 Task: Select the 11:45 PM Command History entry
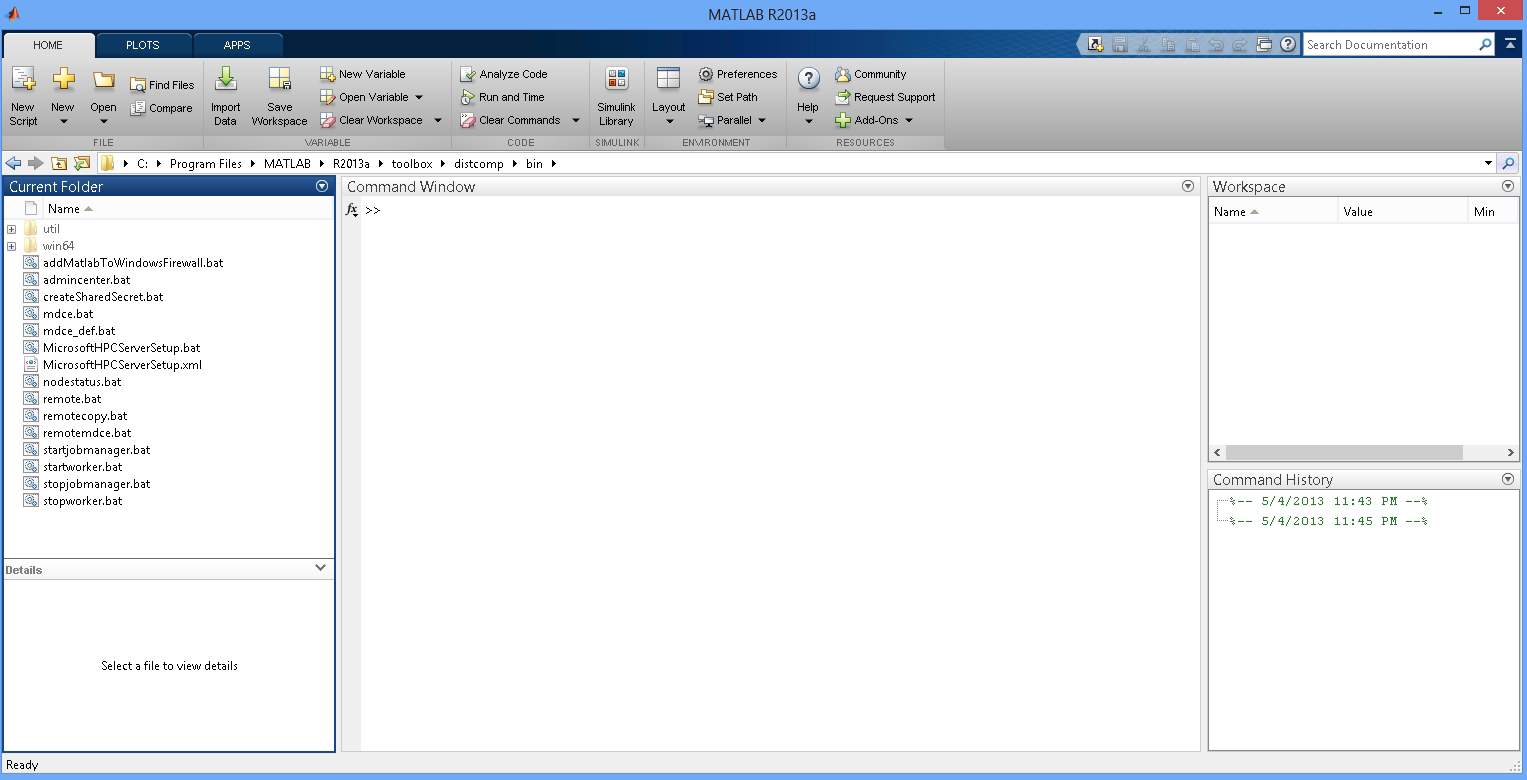tap(1328, 521)
